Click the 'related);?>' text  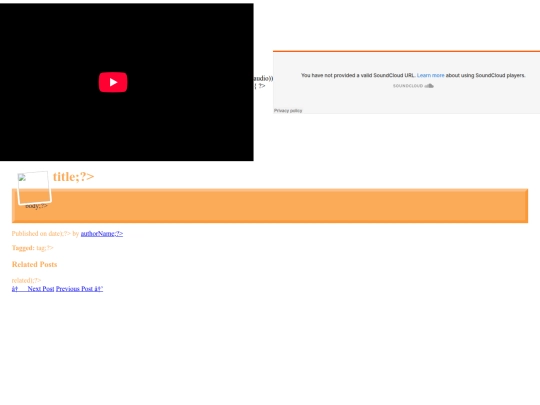(x=26, y=280)
